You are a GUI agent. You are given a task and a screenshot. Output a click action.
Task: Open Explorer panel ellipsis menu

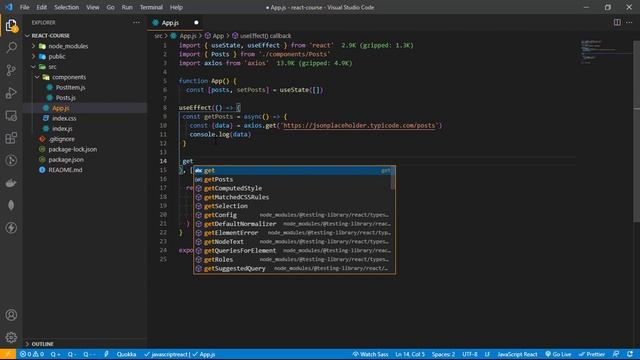(x=136, y=22)
